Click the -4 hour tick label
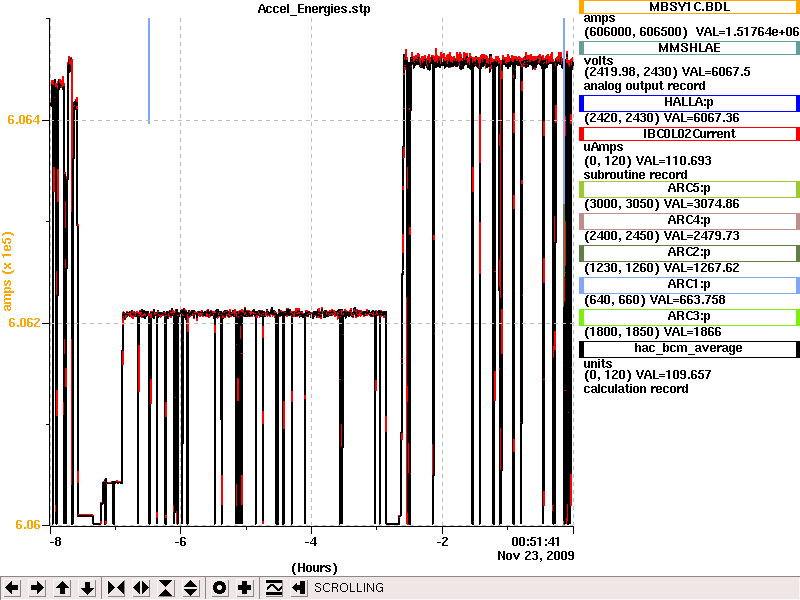800x600 pixels. [311, 542]
